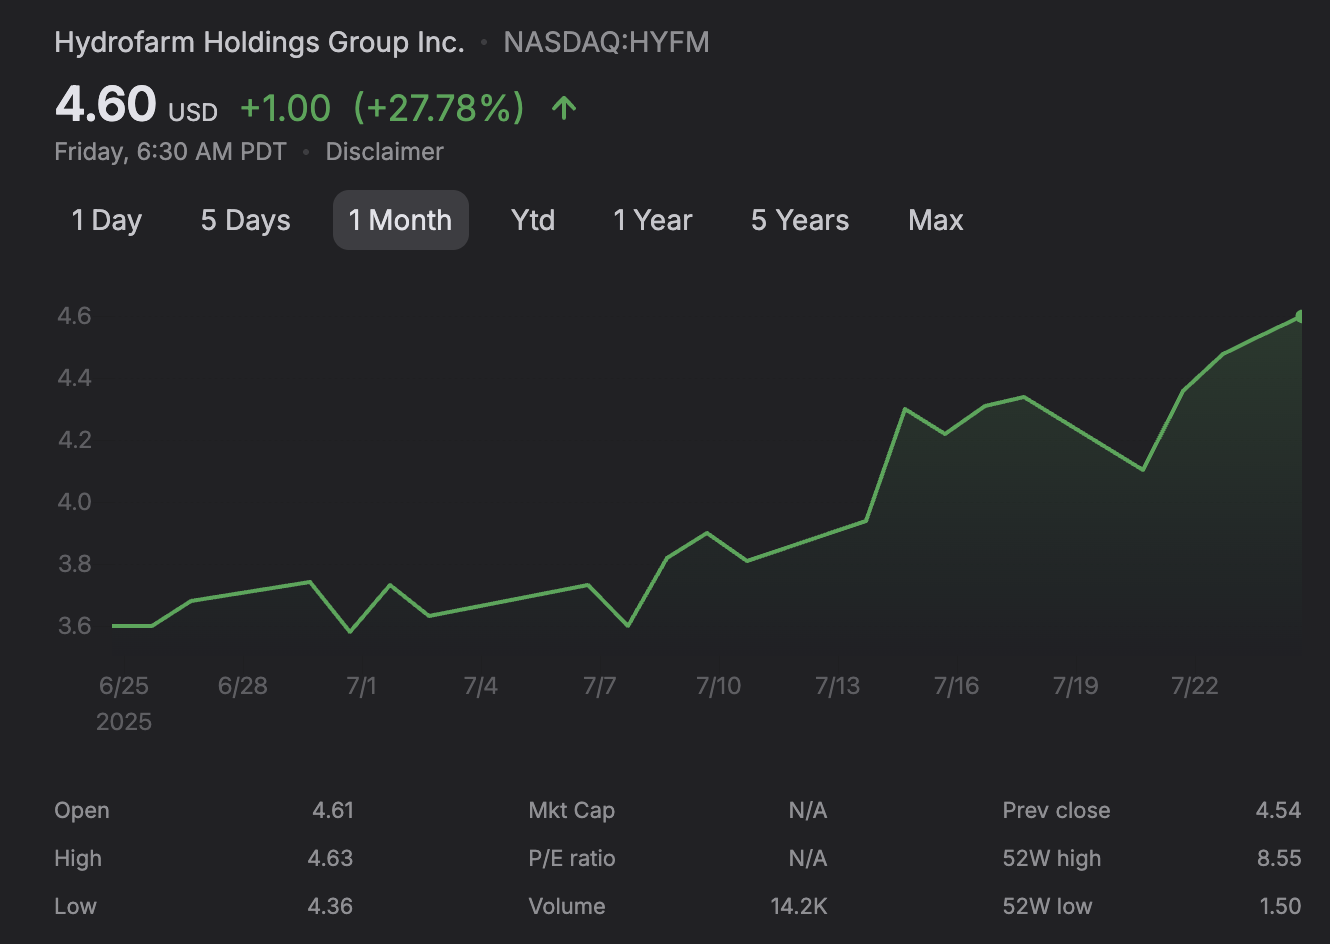Open the Ytd range tab
1330x944 pixels.
532,220
